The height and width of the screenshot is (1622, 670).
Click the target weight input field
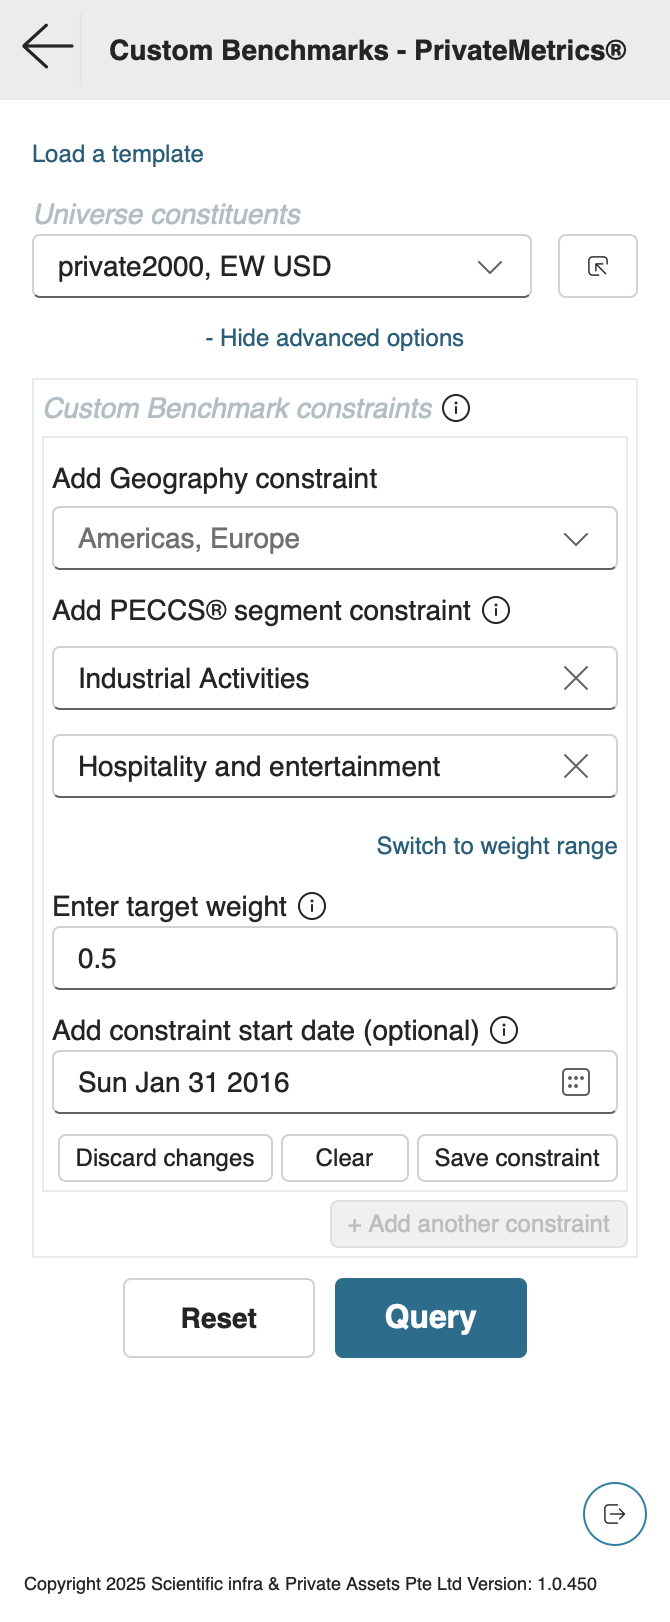(335, 958)
